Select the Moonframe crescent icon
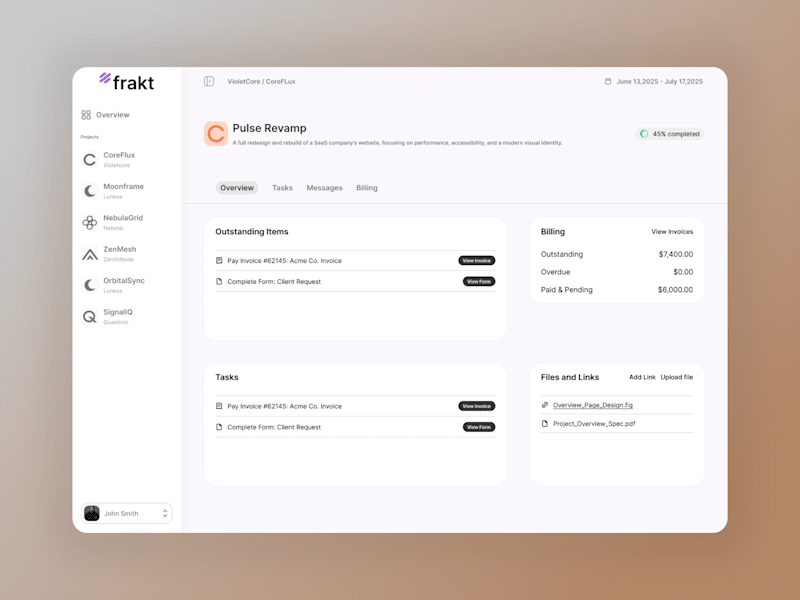Viewport: 800px width, 600px height. click(x=90, y=191)
